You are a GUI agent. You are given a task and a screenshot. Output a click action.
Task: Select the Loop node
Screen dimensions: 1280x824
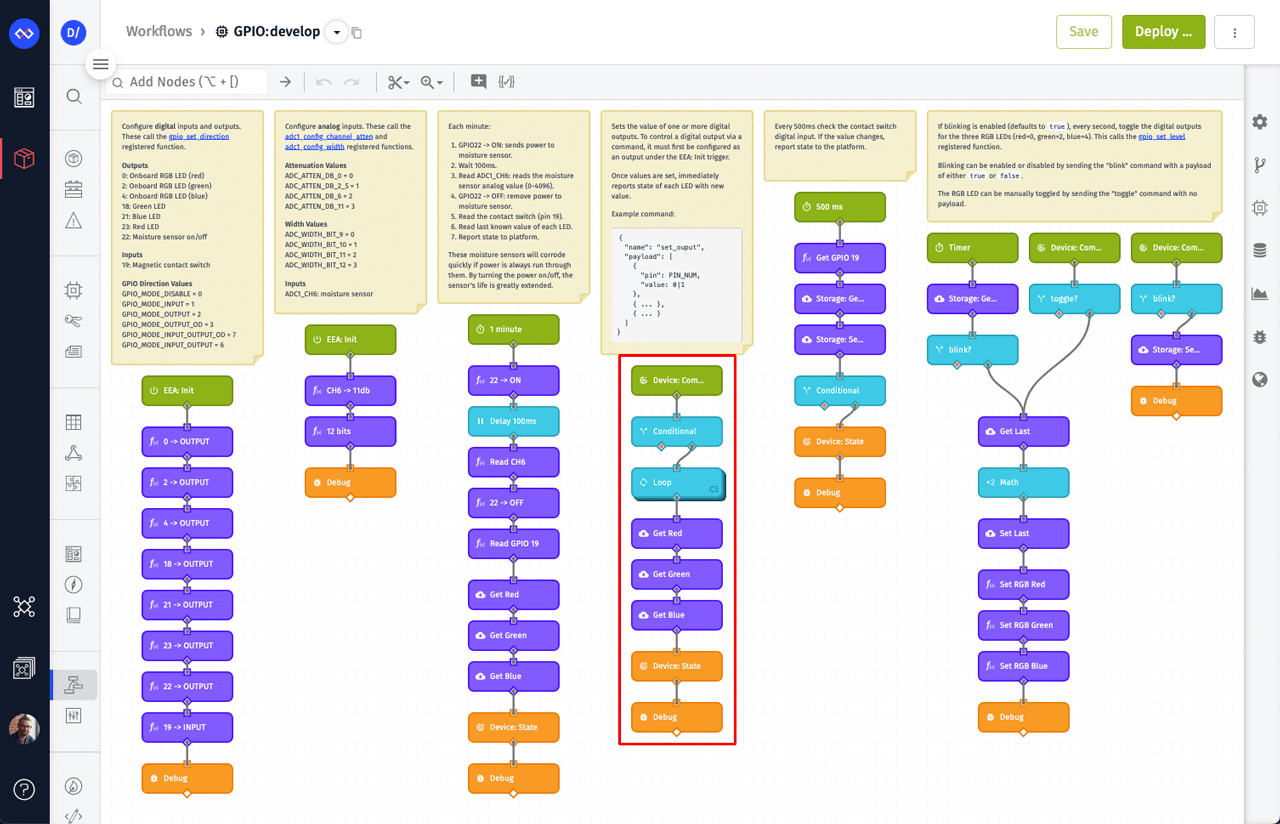(x=677, y=482)
